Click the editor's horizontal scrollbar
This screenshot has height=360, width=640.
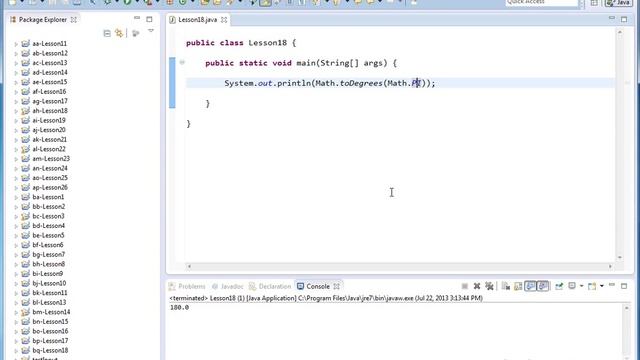[399, 266]
